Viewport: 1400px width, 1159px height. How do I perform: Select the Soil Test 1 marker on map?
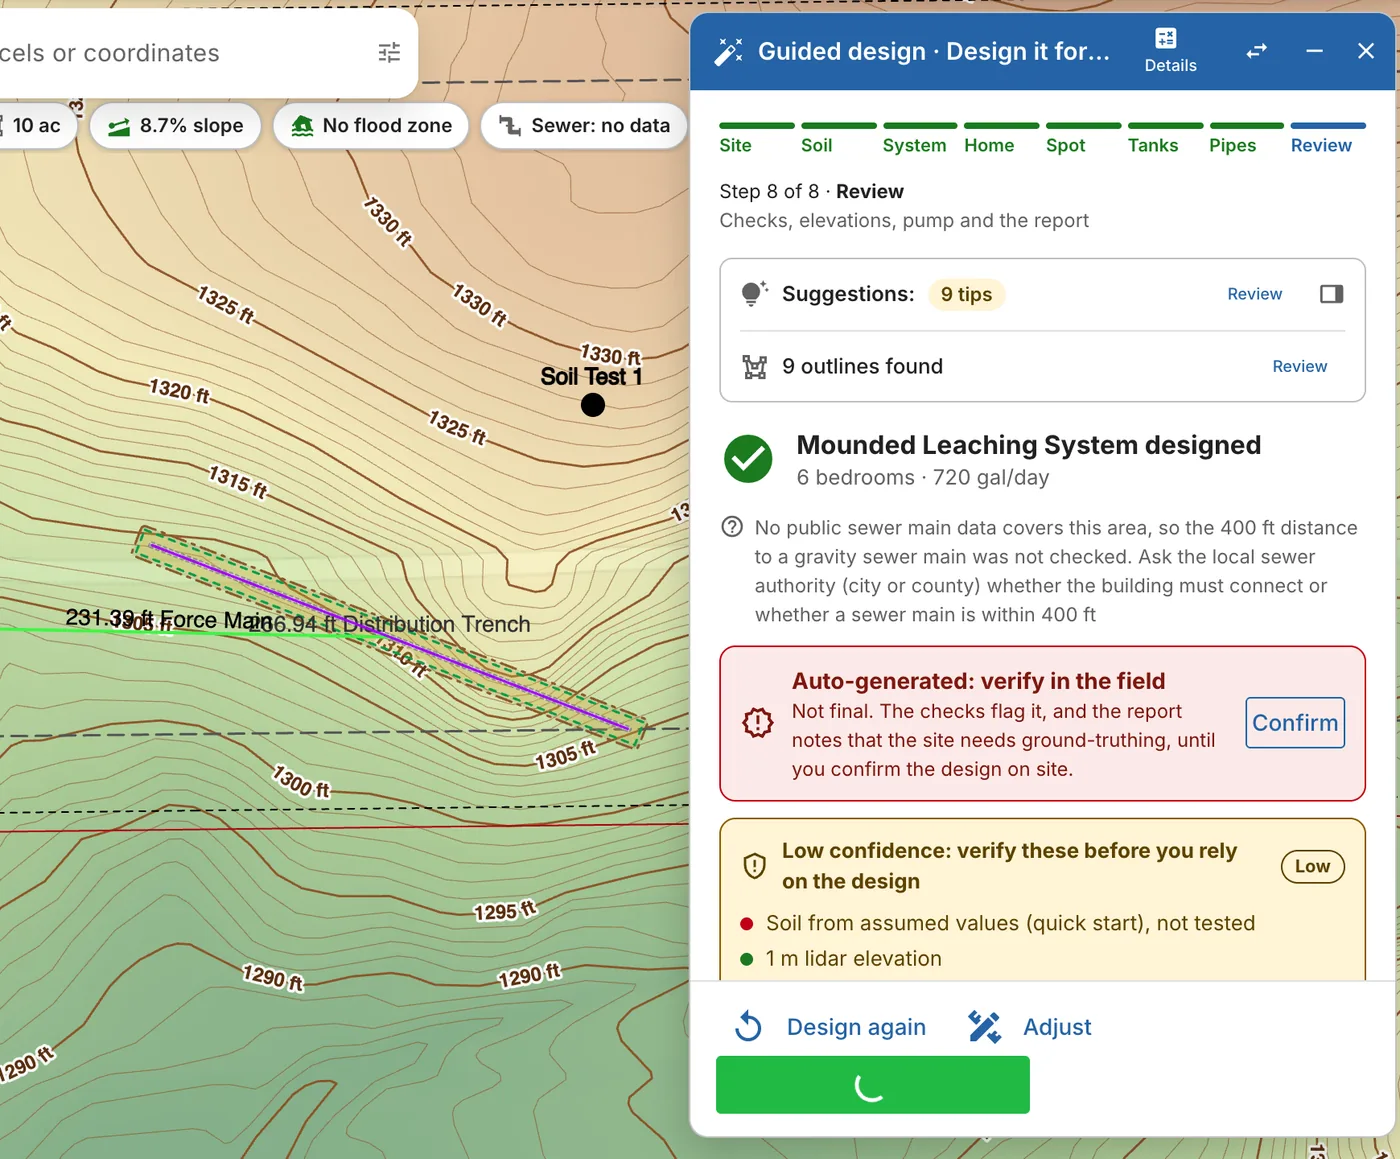(x=593, y=405)
